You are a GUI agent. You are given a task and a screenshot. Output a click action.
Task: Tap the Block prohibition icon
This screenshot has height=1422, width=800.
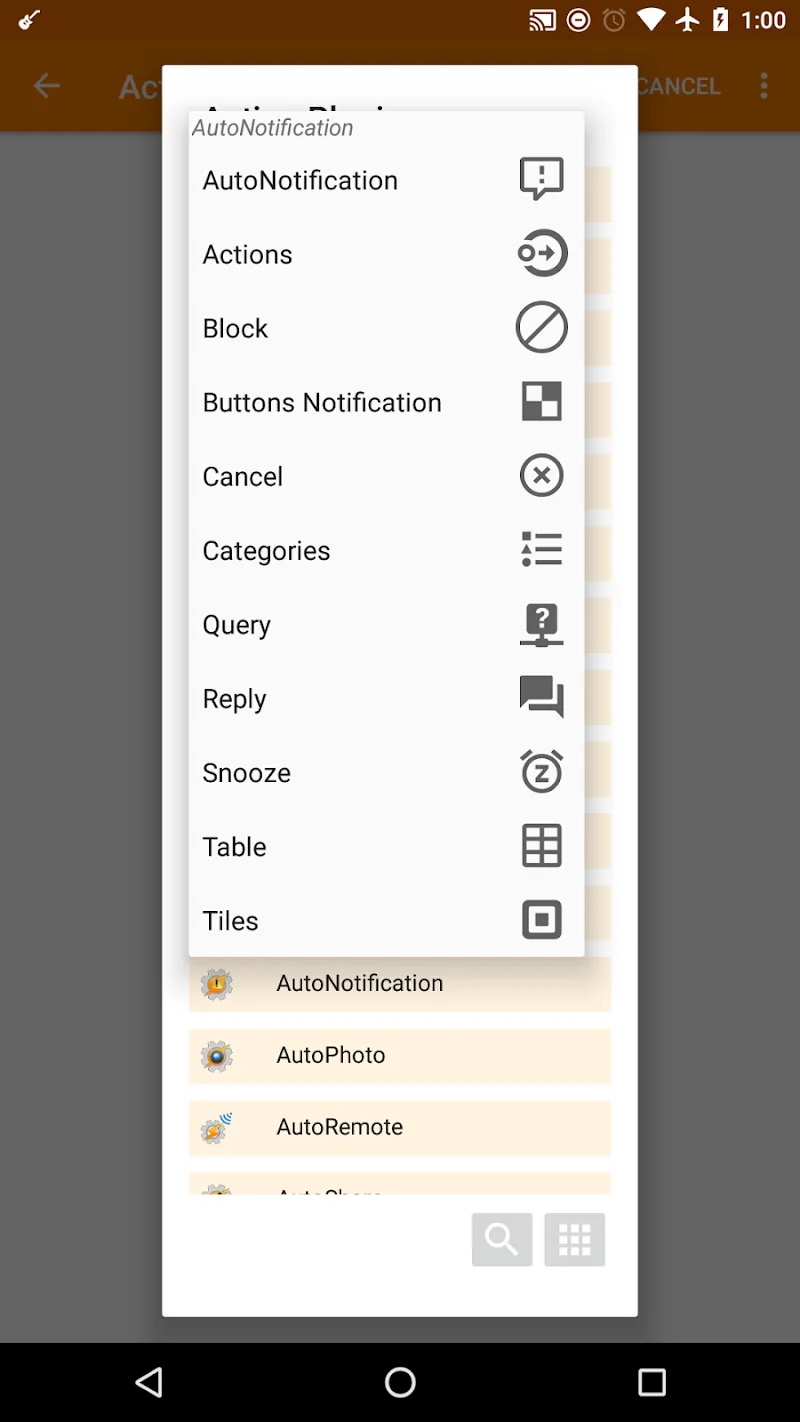[x=541, y=327]
